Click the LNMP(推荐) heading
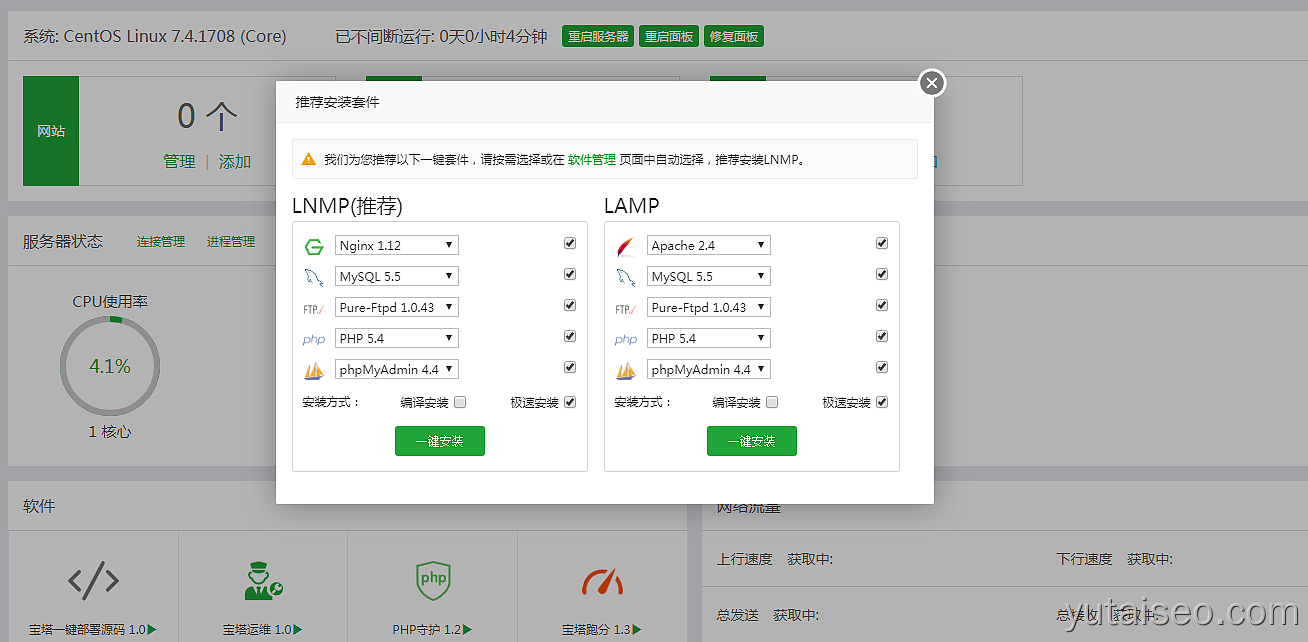This screenshot has width=1308, height=642. [347, 206]
